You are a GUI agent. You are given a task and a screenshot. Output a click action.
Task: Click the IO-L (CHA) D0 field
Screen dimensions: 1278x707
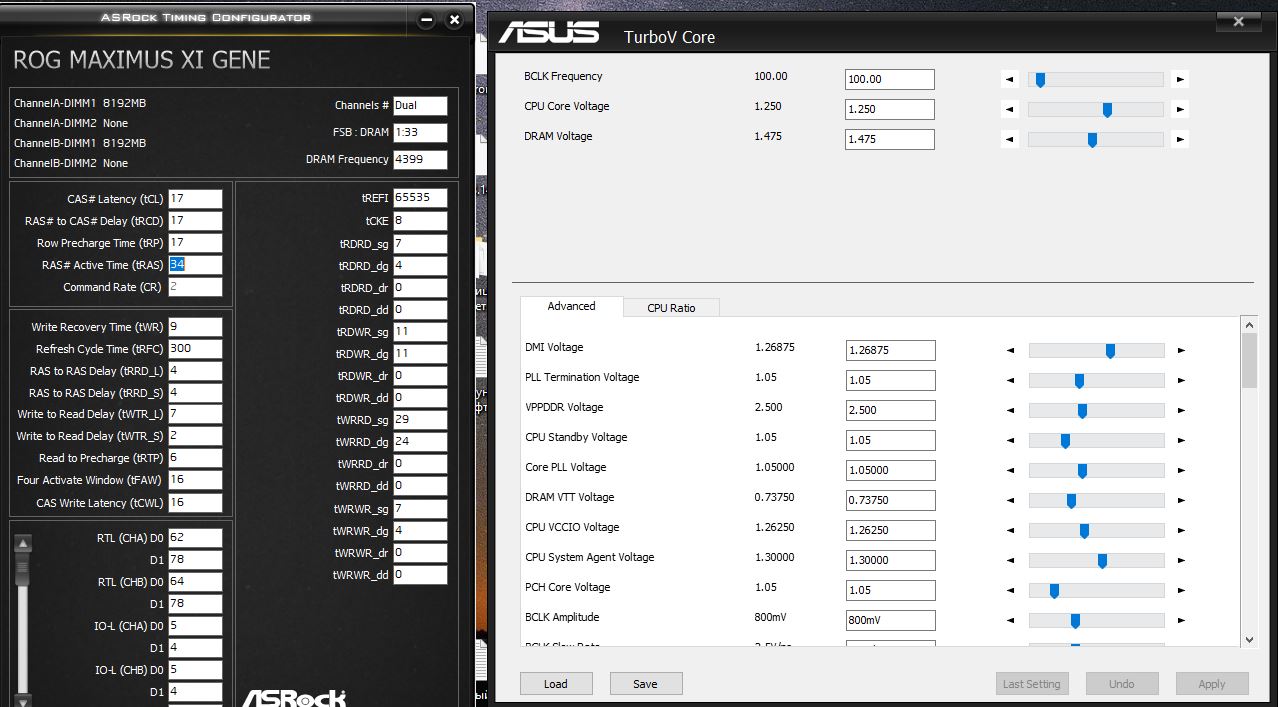195,626
